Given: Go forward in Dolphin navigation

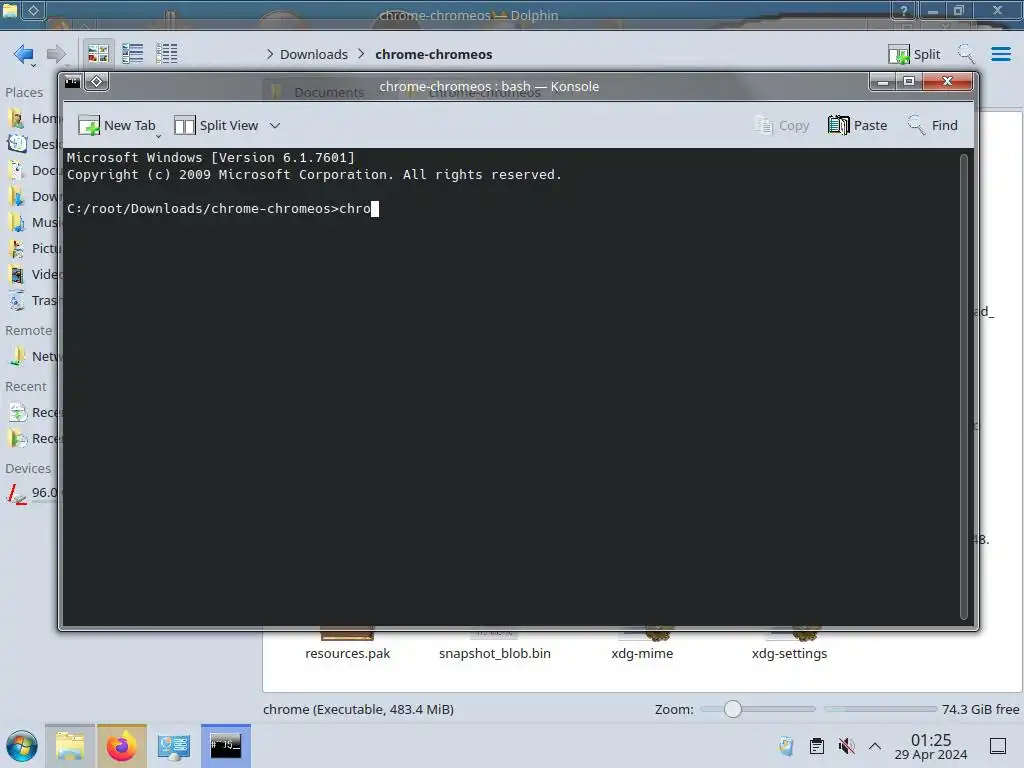Looking at the screenshot, I should point(57,54).
